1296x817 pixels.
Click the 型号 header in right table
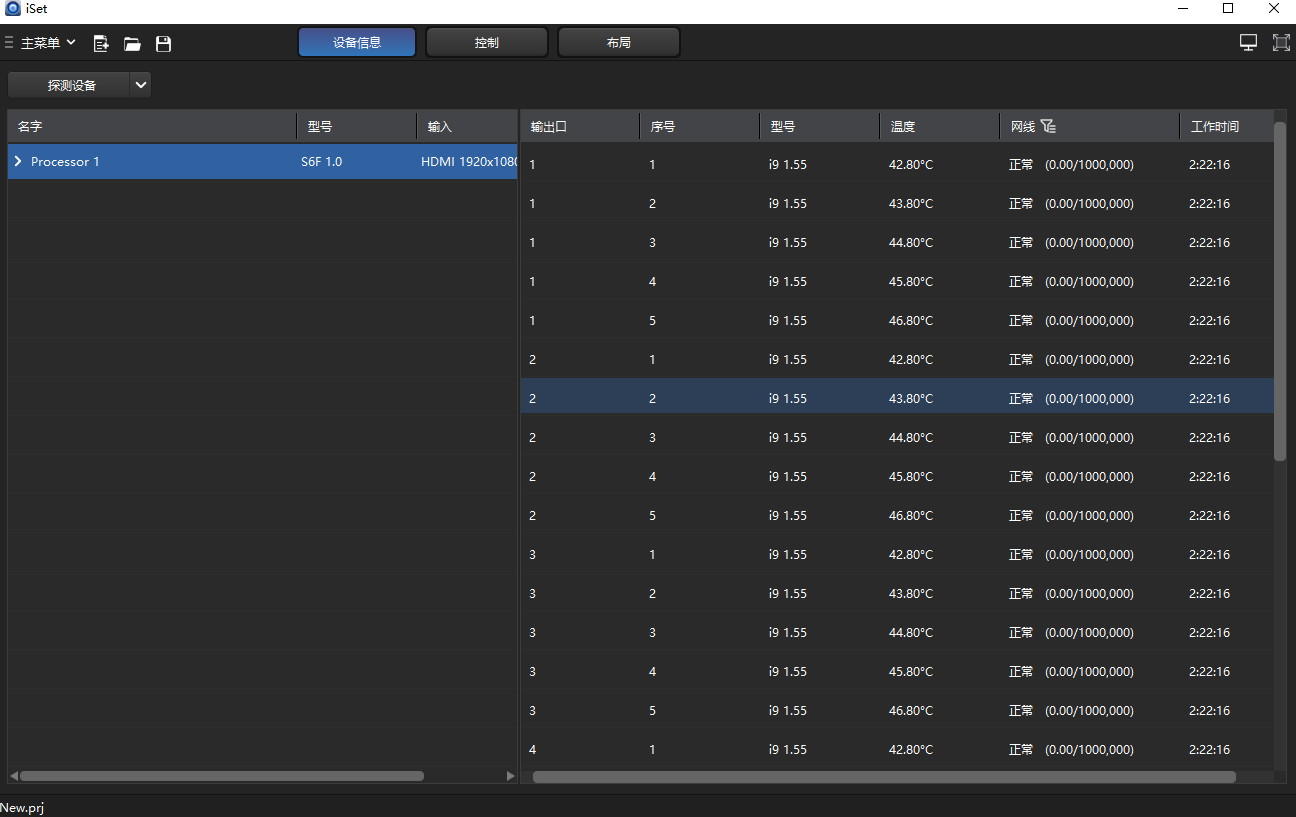pos(820,126)
